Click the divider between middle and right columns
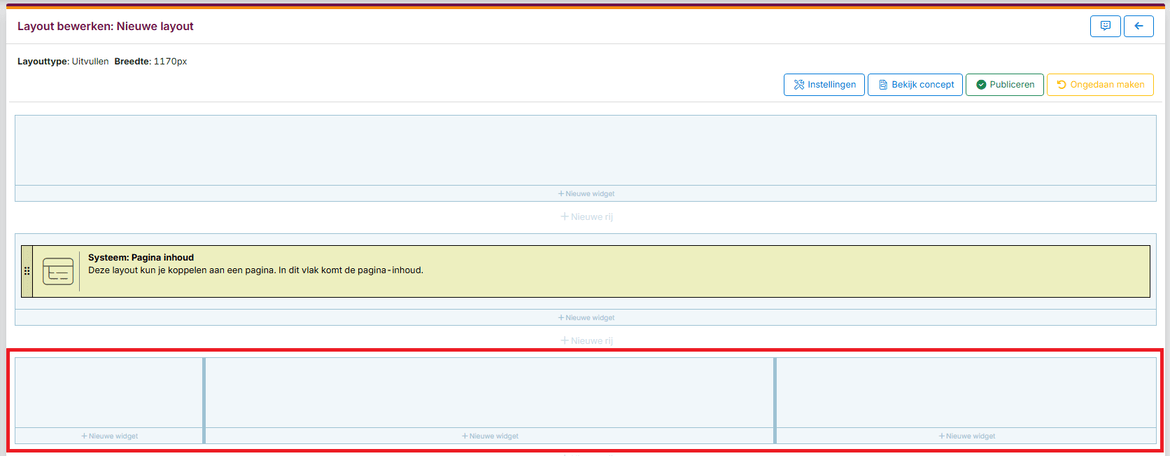This screenshot has width=1170, height=456. (775, 400)
